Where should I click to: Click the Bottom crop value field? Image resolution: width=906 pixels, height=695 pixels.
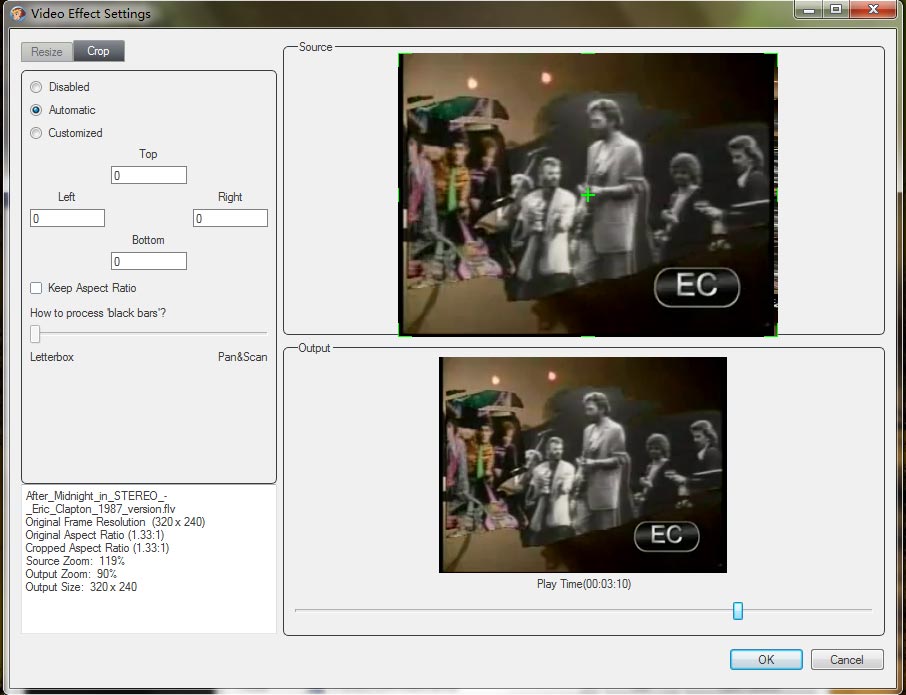[x=148, y=261]
